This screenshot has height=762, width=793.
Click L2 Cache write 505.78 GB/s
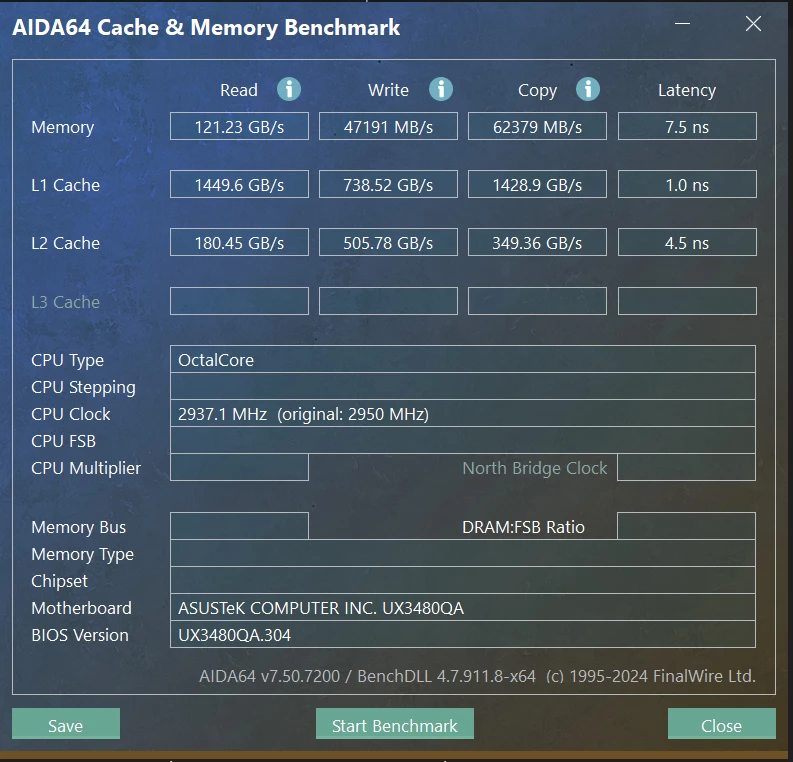pyautogui.click(x=388, y=243)
